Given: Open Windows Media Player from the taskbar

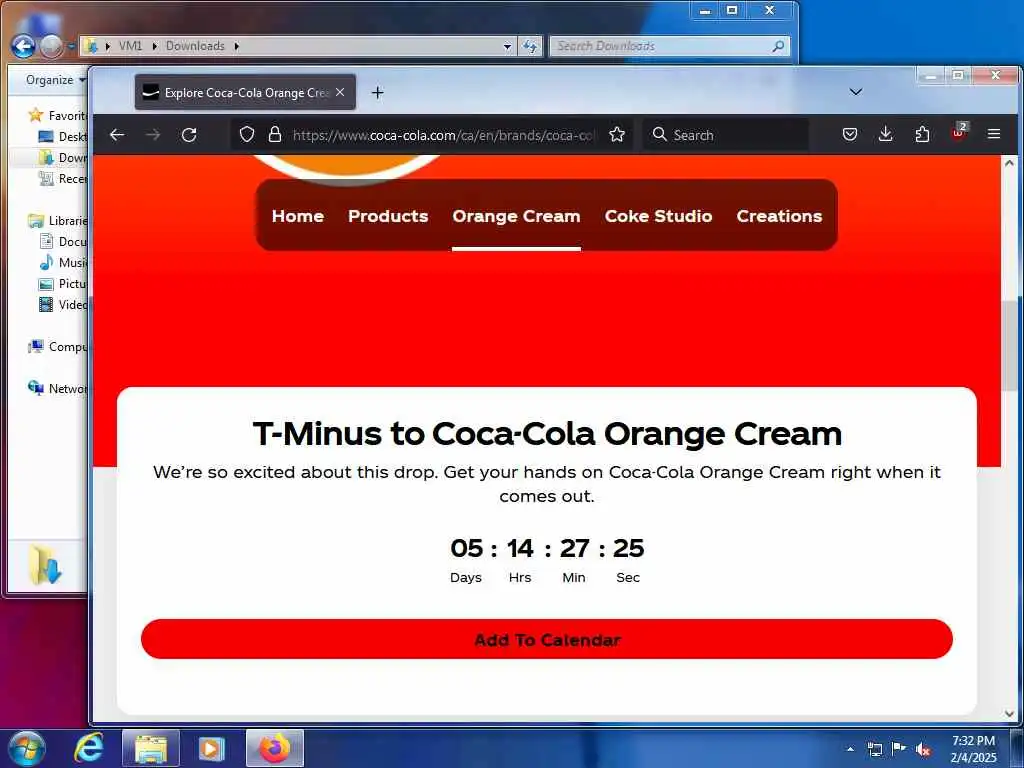Looking at the screenshot, I should tap(211, 748).
